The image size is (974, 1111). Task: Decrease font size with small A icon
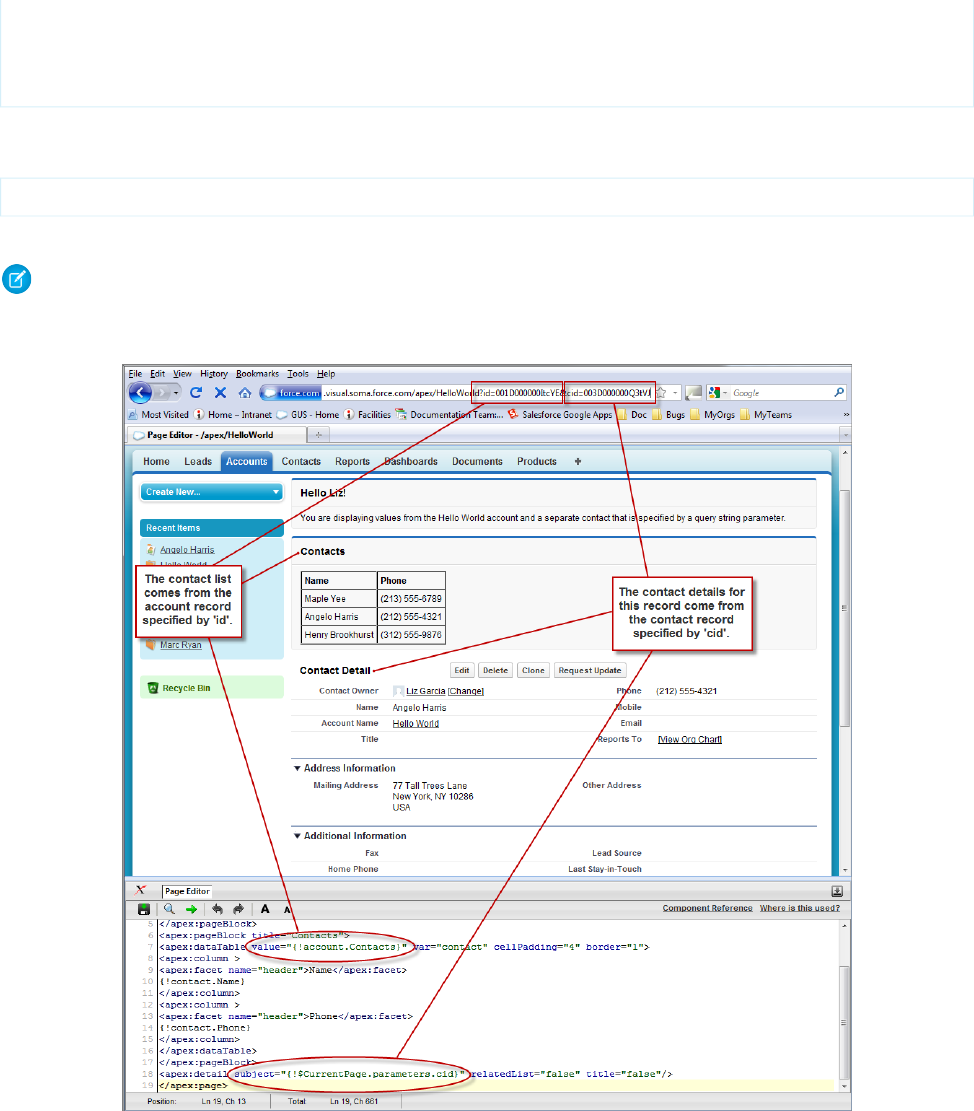287,910
